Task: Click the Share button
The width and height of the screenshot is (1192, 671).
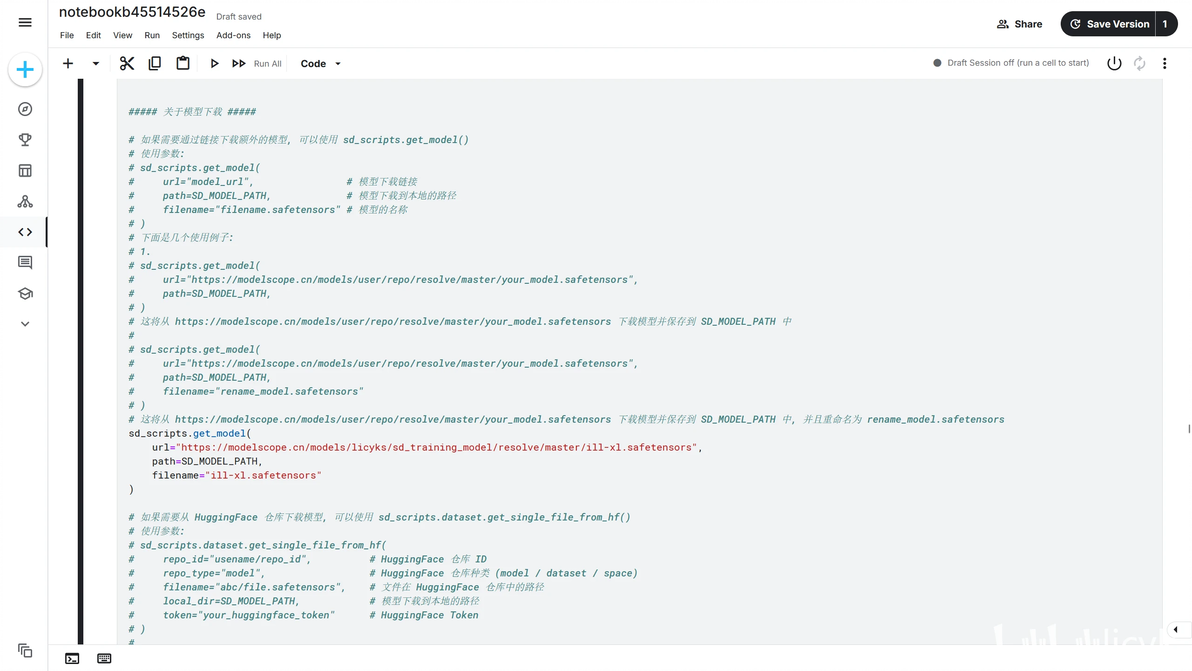Action: tap(1019, 24)
